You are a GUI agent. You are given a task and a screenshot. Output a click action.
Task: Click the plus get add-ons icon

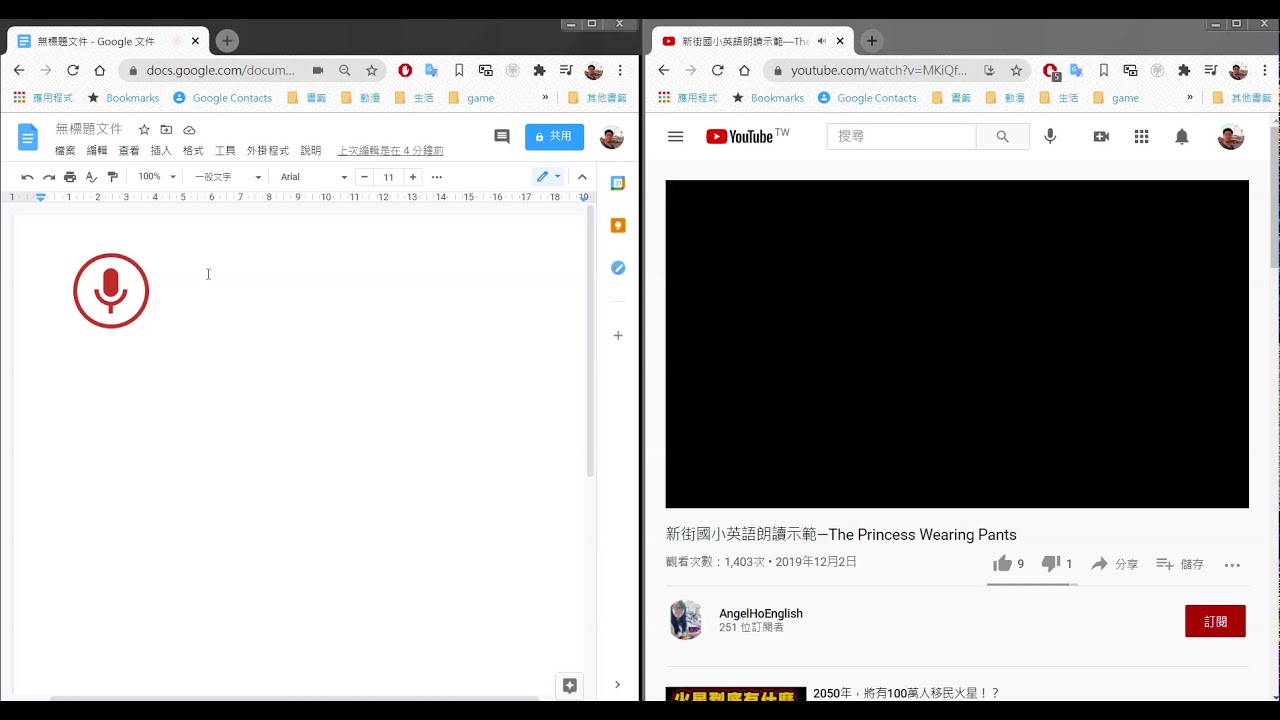[x=618, y=336]
